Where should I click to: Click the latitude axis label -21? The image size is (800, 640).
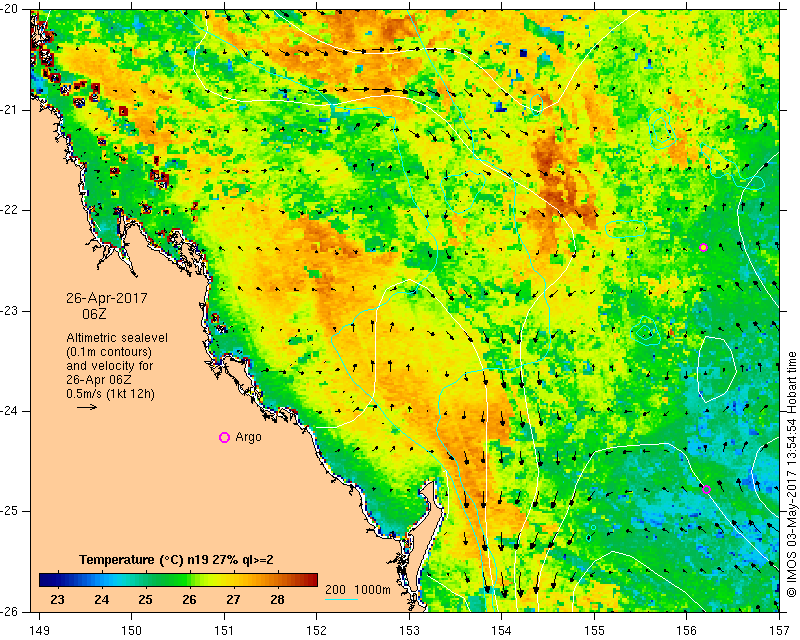click(x=10, y=110)
